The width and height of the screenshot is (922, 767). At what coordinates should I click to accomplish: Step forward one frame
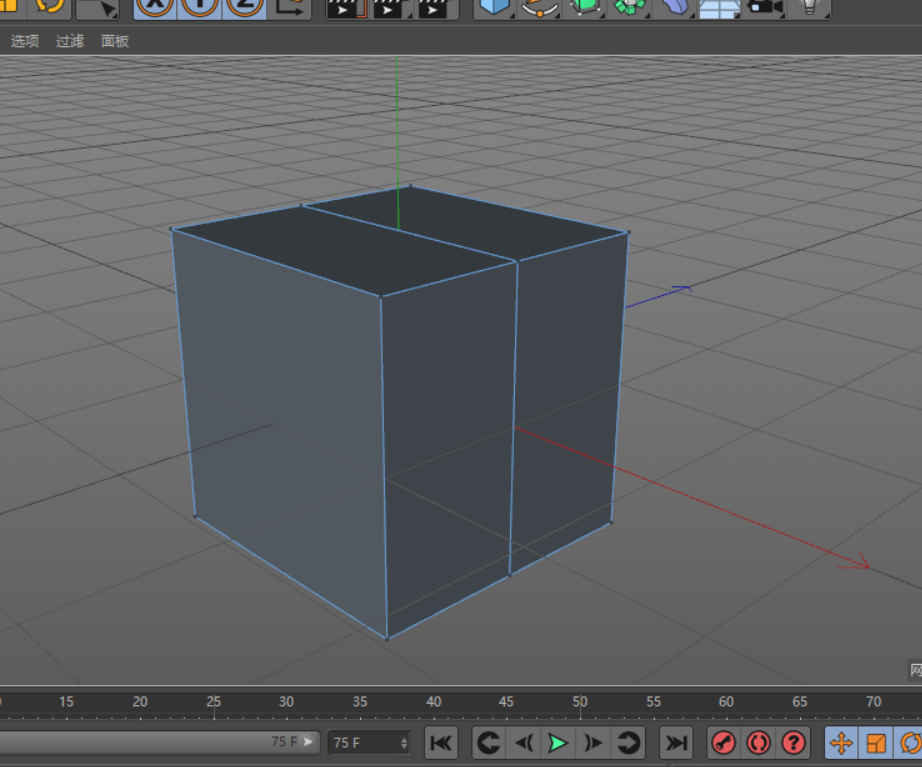(593, 743)
